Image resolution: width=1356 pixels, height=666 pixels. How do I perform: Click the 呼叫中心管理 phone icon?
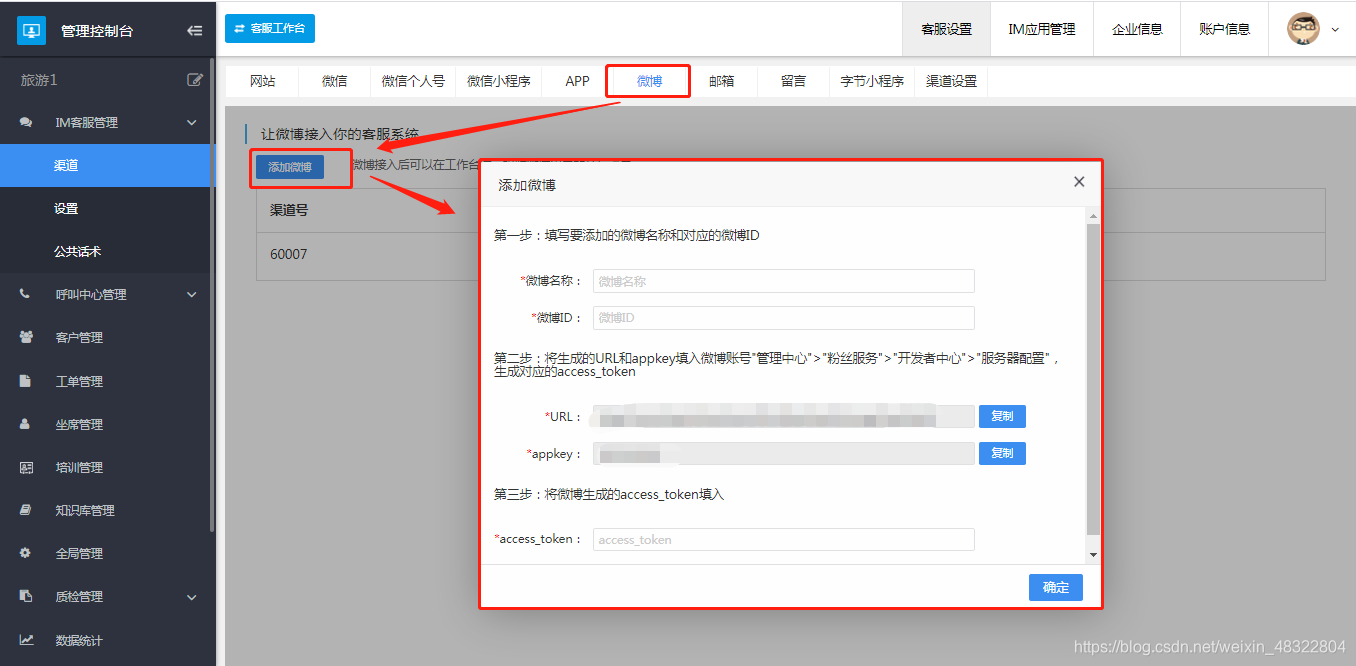click(x=26, y=294)
